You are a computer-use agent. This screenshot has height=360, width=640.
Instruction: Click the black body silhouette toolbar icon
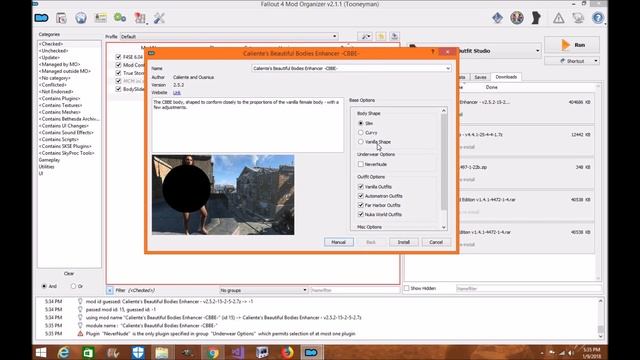click(536, 18)
